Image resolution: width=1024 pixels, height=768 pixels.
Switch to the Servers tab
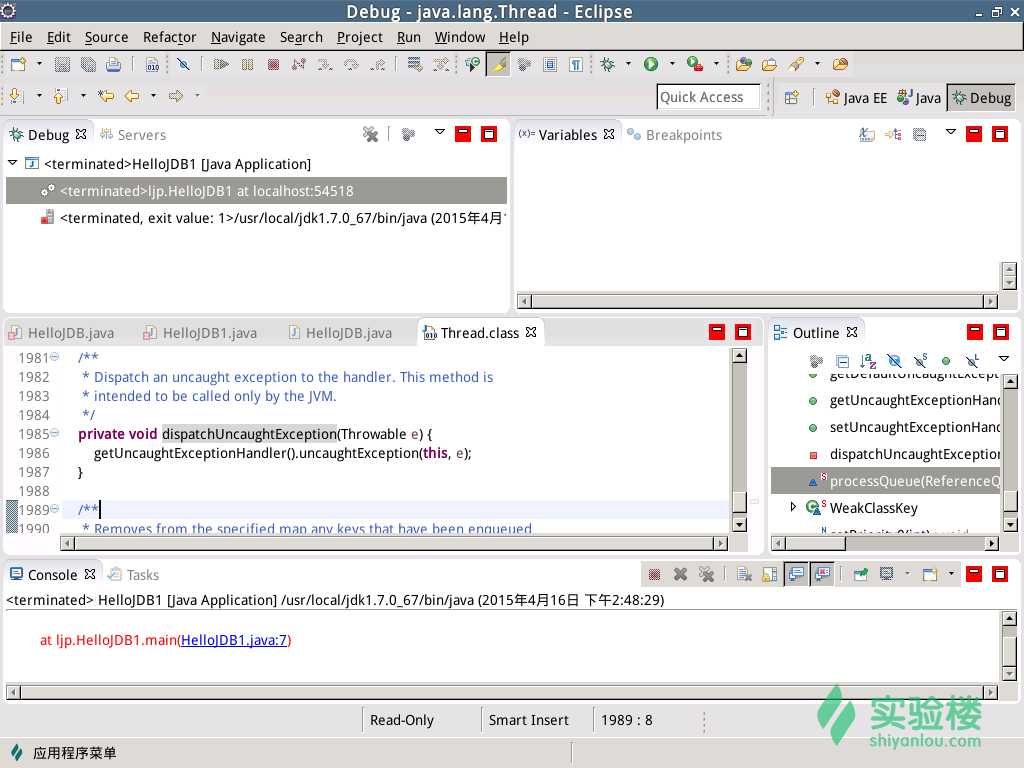(x=133, y=135)
